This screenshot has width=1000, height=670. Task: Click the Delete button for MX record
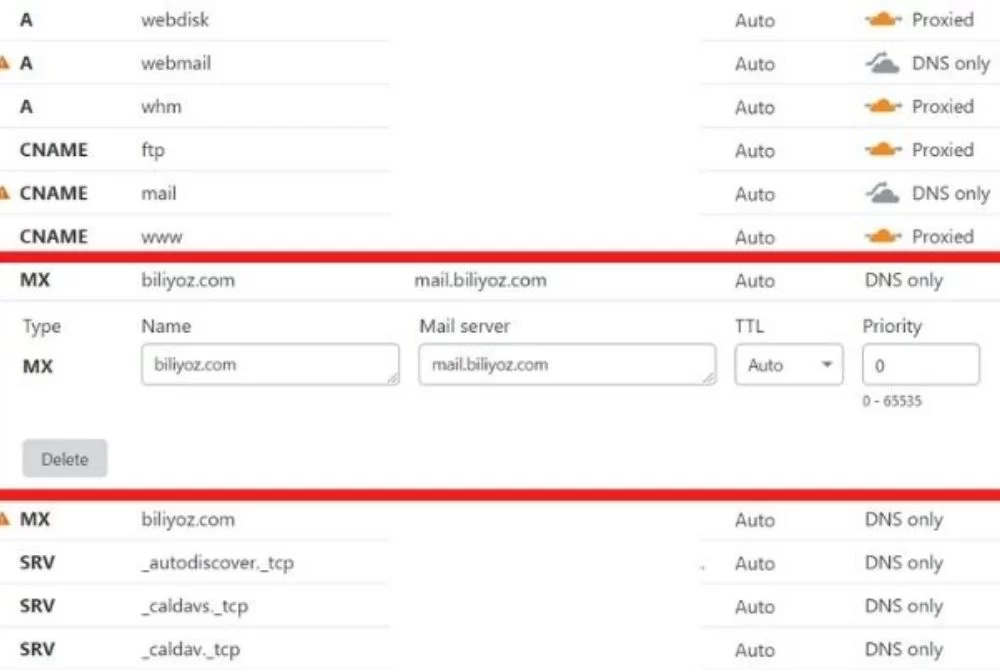point(64,458)
